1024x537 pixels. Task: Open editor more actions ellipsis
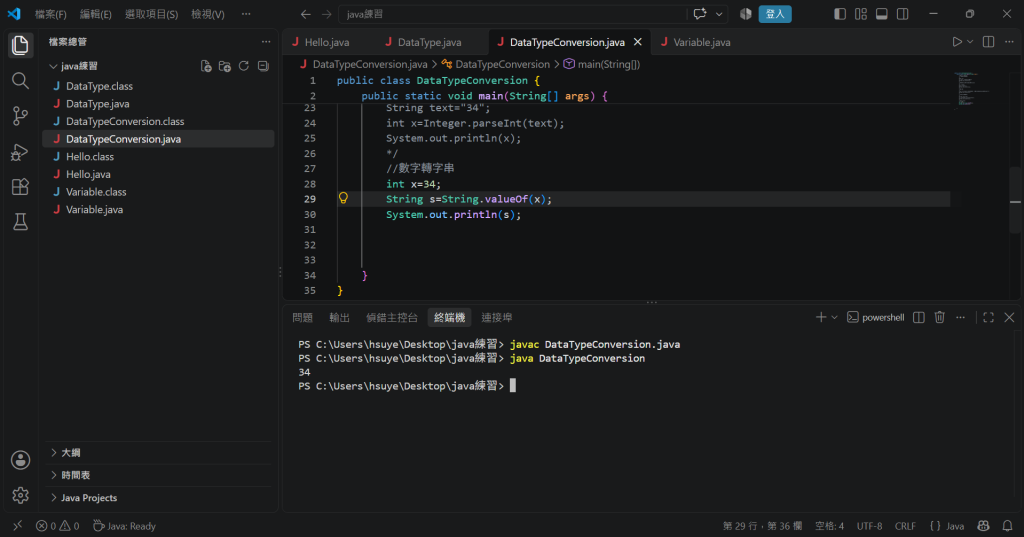click(x=1010, y=42)
